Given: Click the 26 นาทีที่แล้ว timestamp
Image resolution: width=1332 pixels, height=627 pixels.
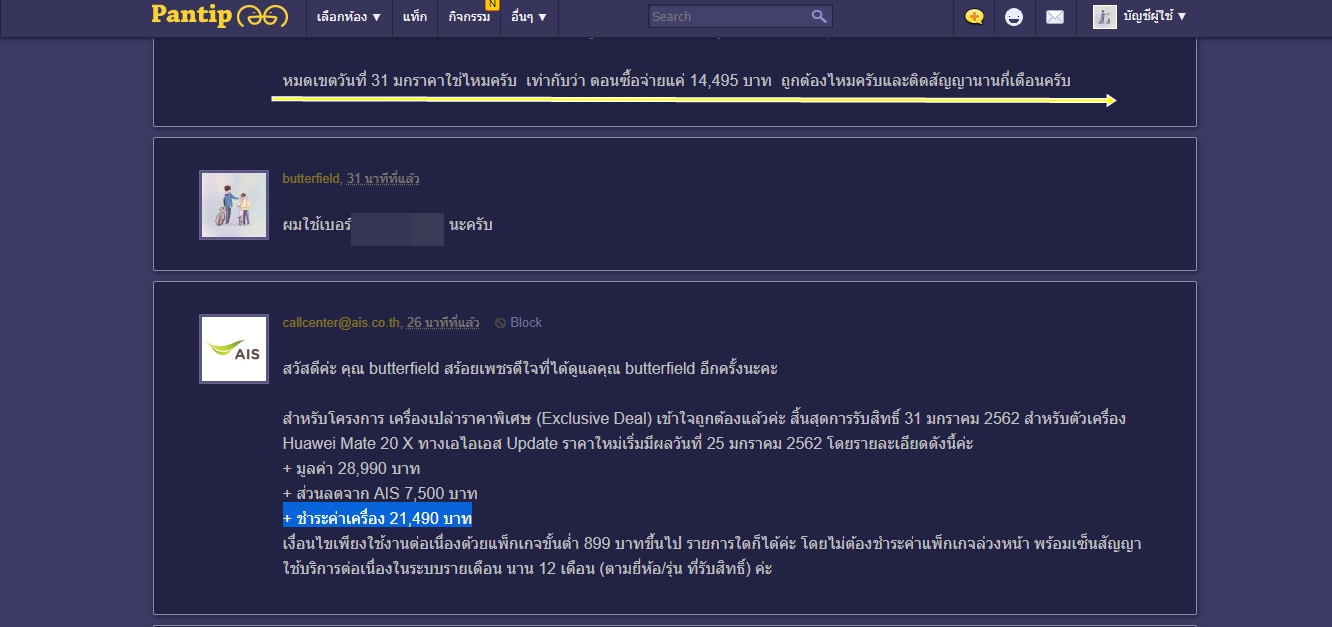Looking at the screenshot, I should pyautogui.click(x=442, y=323).
